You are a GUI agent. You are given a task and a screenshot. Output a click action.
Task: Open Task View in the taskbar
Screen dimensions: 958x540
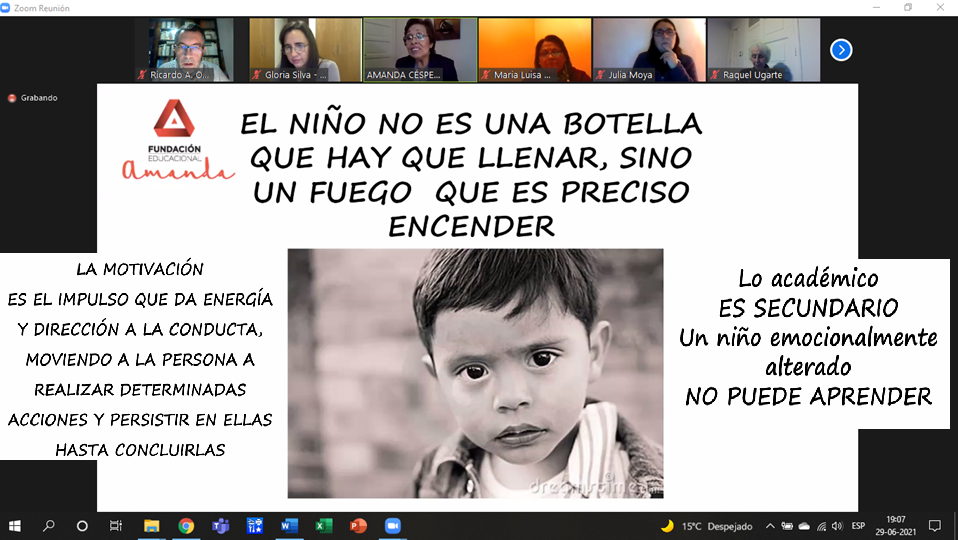click(116, 525)
